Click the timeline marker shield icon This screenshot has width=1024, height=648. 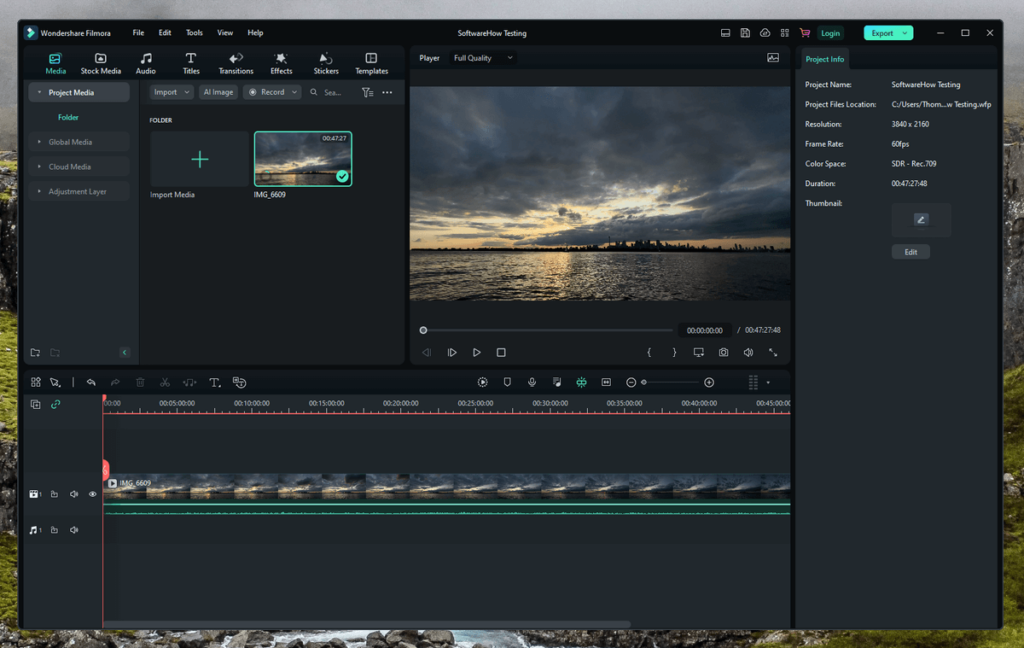coord(507,383)
